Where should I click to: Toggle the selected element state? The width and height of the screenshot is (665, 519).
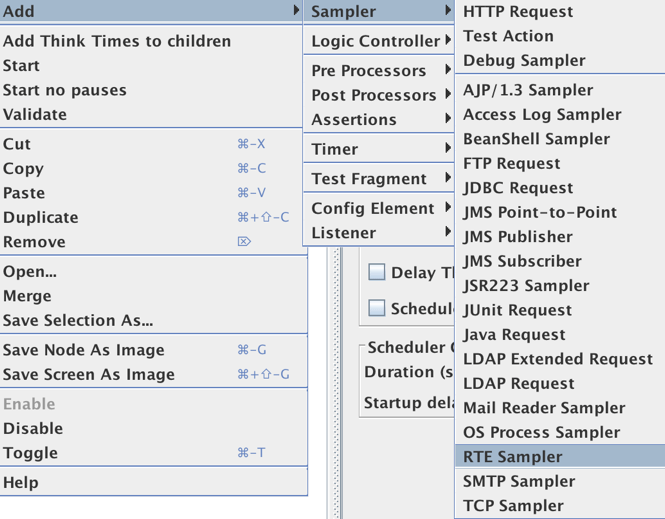(154, 453)
